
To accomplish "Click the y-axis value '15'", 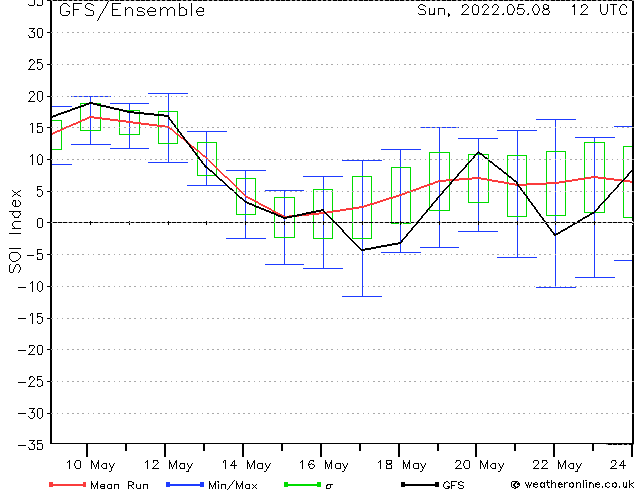I will (x=35, y=128).
